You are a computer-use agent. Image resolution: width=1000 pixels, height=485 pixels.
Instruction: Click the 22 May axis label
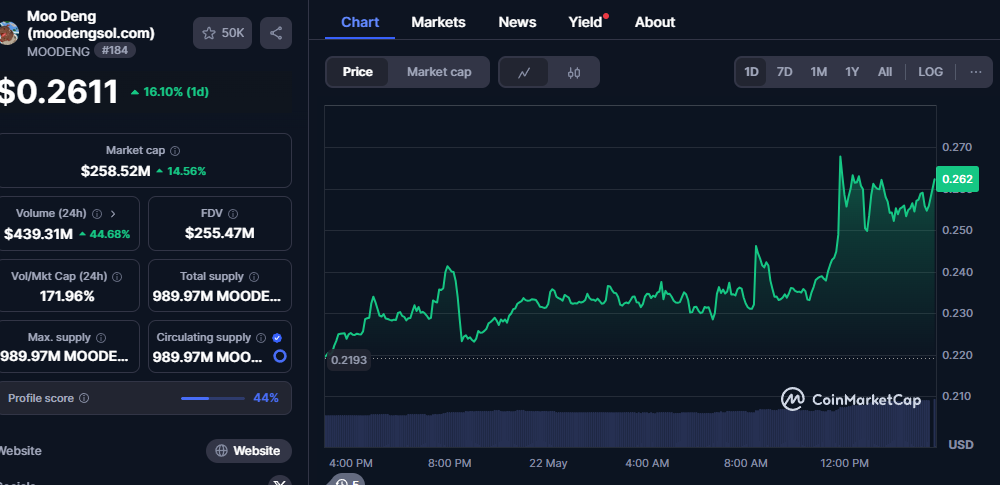(x=548, y=463)
